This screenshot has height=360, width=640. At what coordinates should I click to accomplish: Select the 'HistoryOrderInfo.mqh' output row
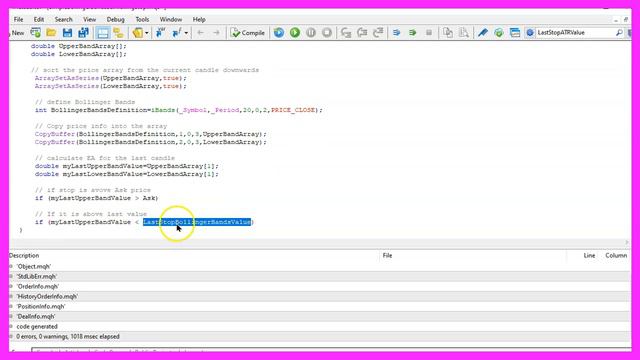click(x=320, y=296)
